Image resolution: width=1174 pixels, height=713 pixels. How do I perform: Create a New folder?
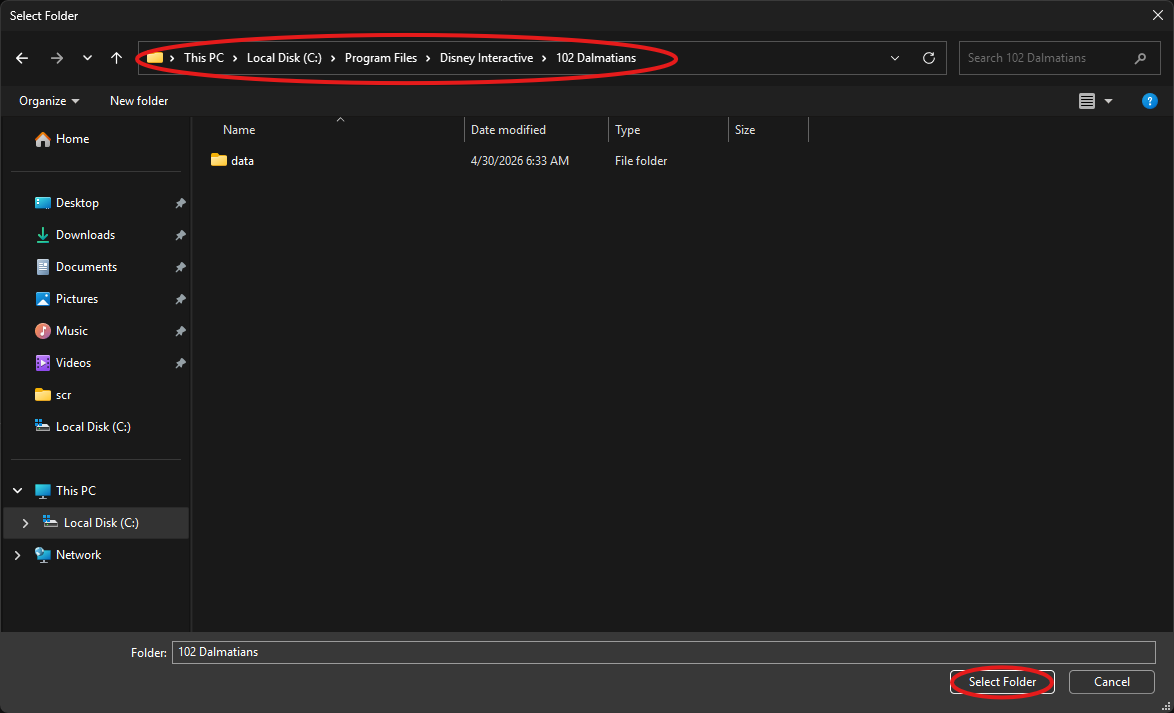coord(139,100)
